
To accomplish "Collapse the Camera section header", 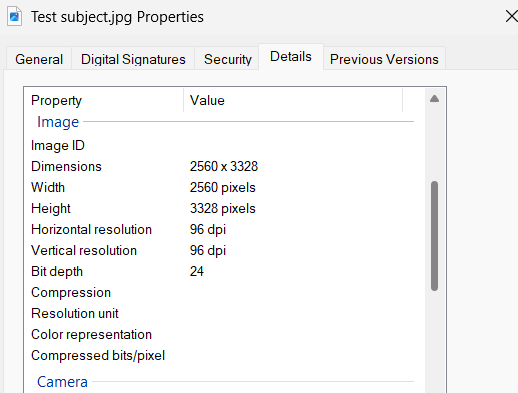I will pos(62,382).
